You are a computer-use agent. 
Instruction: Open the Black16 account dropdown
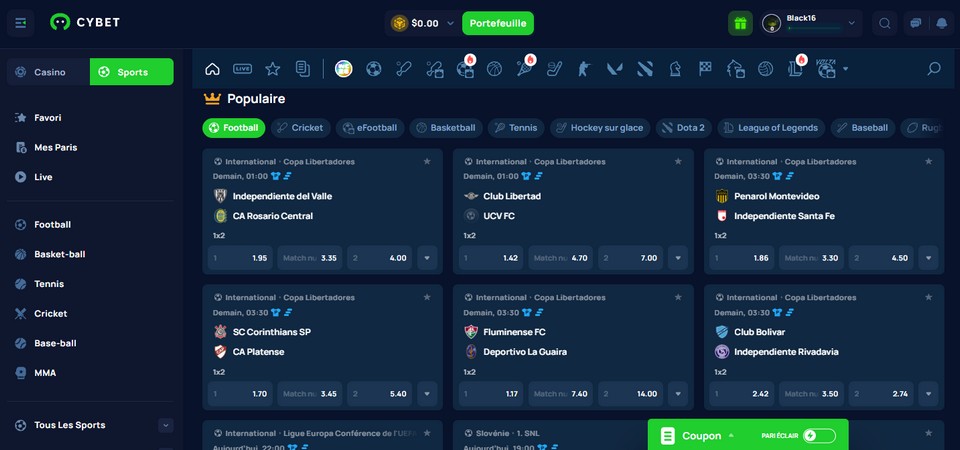pos(811,23)
